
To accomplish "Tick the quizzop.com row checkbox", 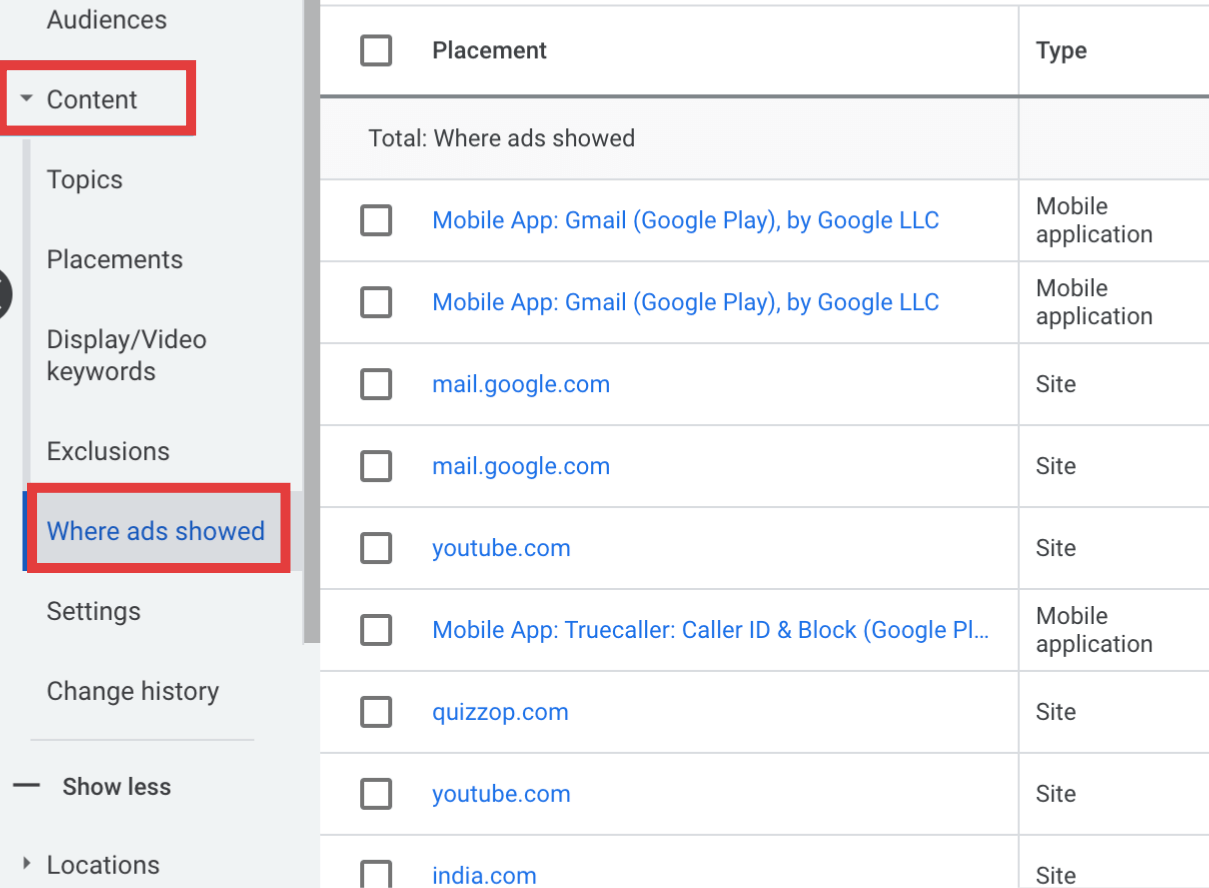I will (376, 712).
